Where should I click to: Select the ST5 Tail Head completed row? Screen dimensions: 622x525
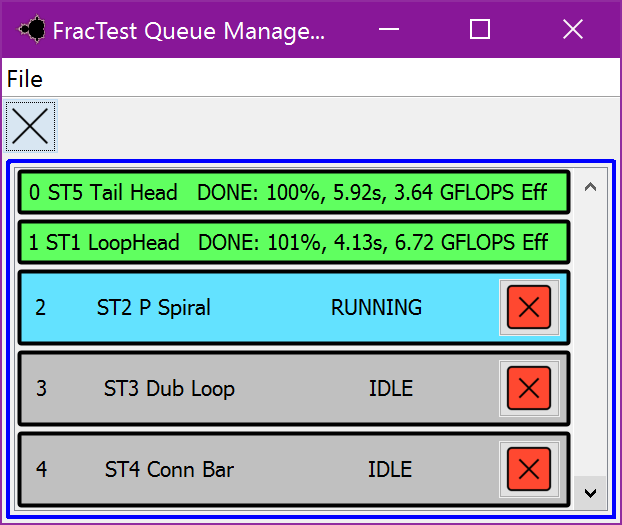[294, 192]
